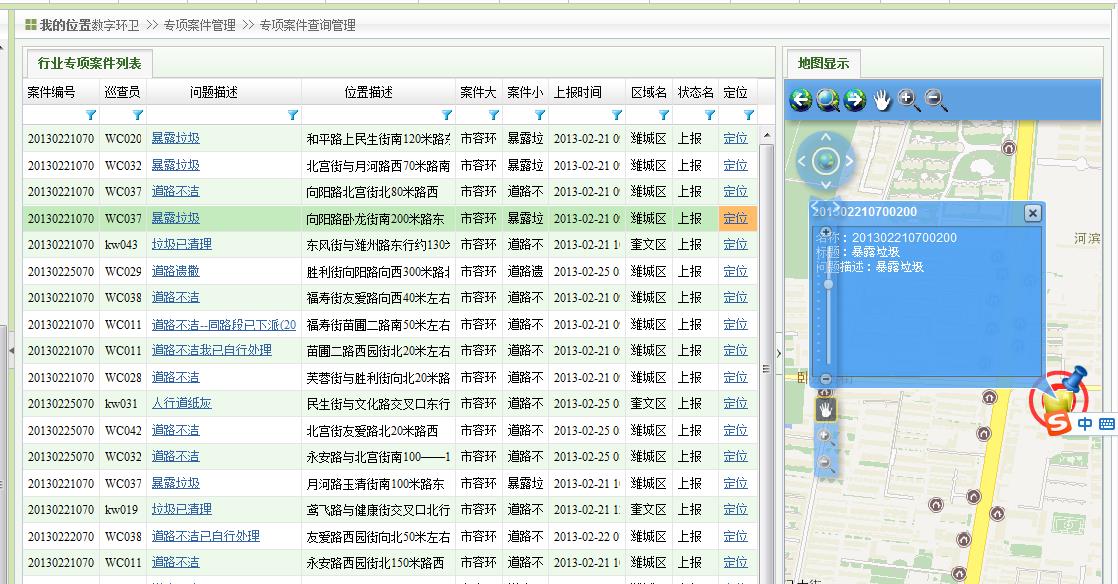Select the highlighted hand tool on map's vertical bar

pyautogui.click(x=826, y=409)
